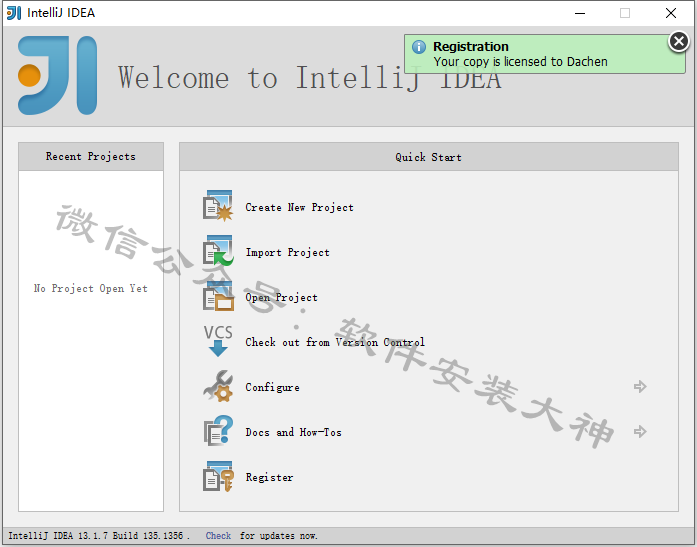The width and height of the screenshot is (697, 547).
Task: Click the Open Project folder icon
Action: coord(218,296)
